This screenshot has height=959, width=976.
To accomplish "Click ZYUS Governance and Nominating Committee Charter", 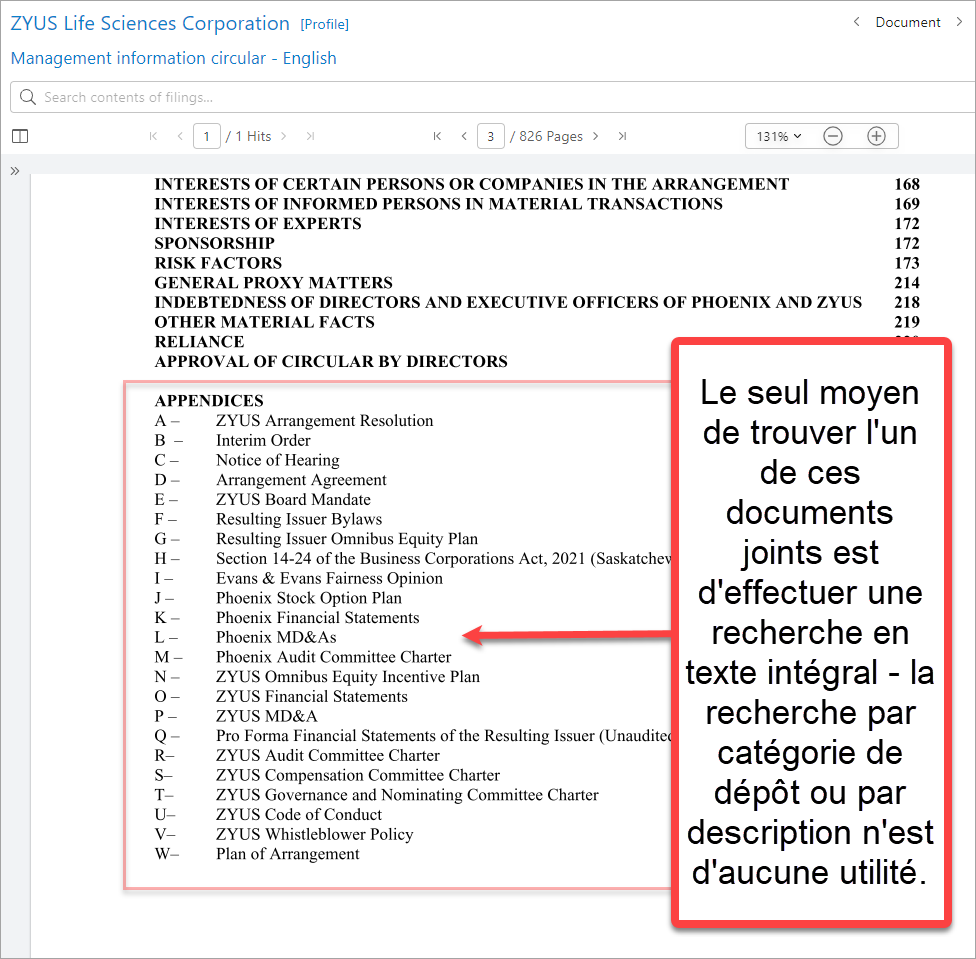I will [x=407, y=795].
